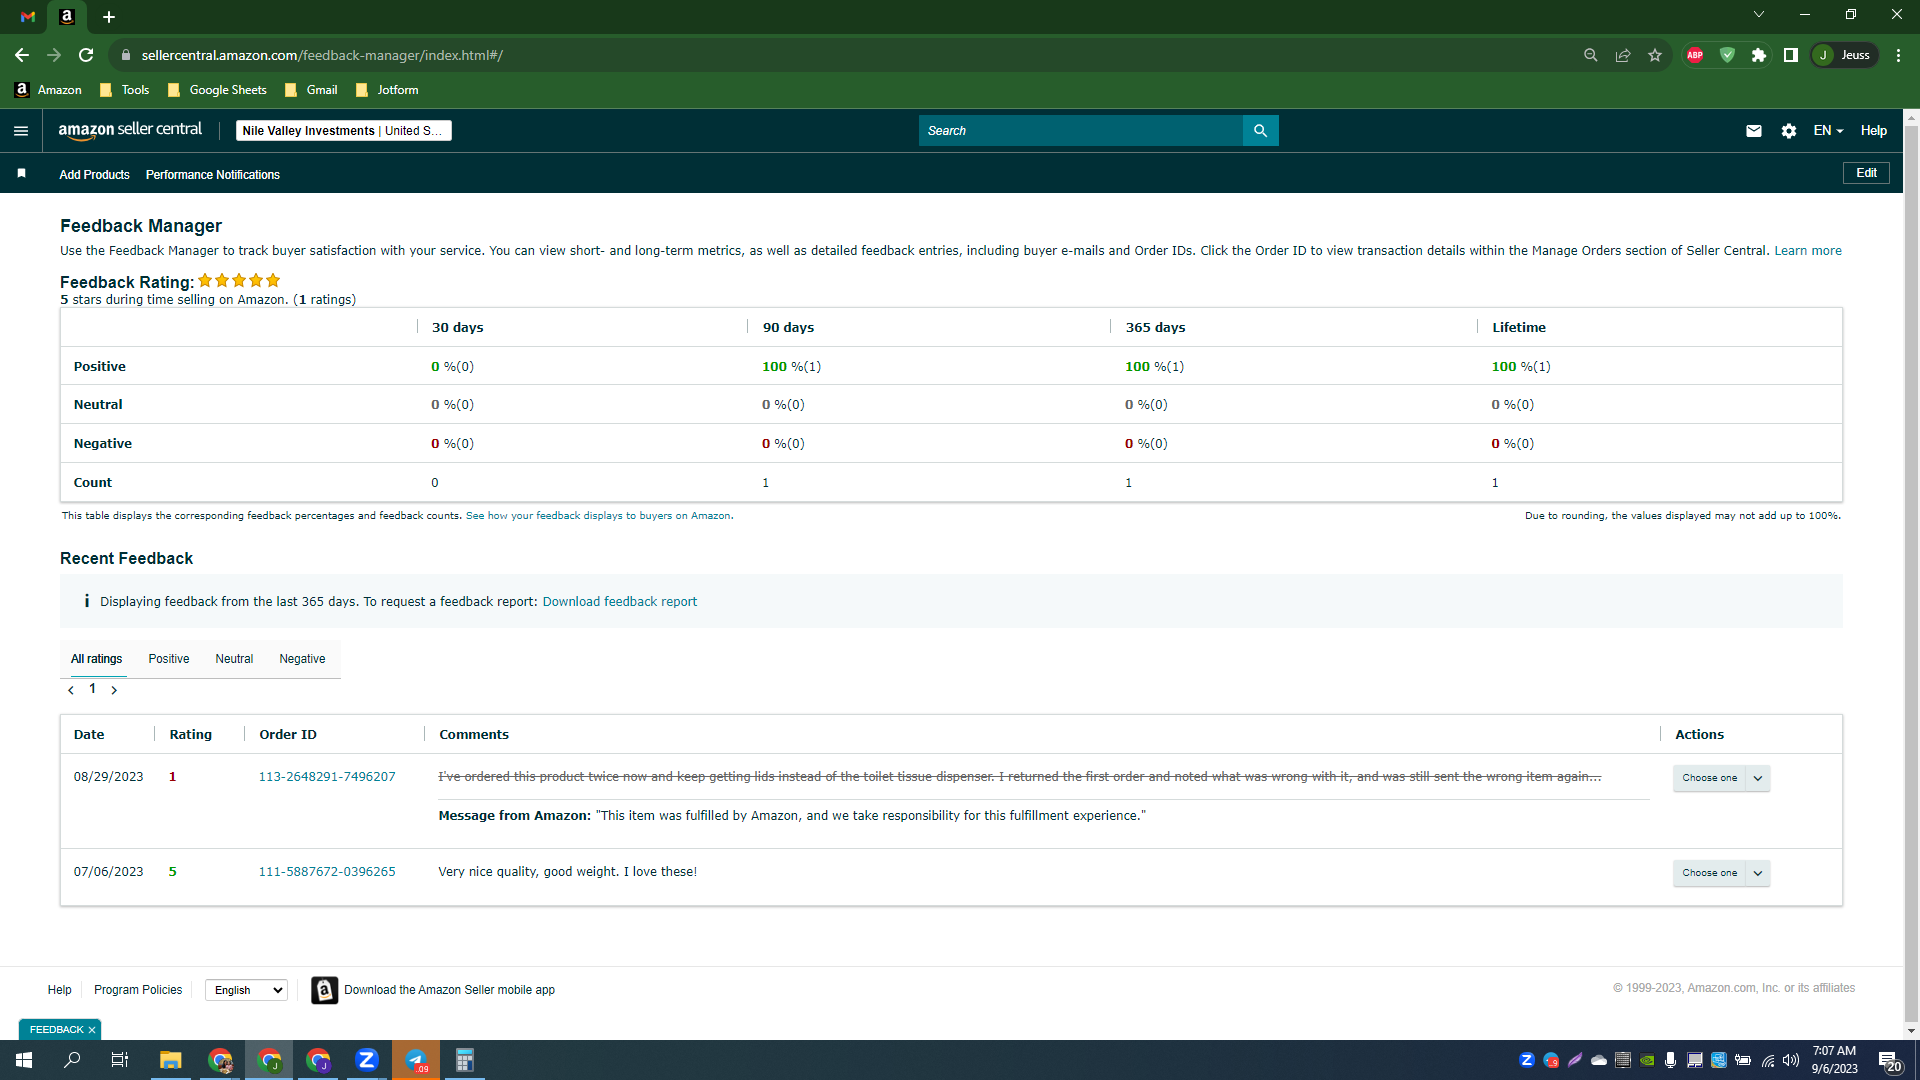
Task: Open the browser zoom magnifier icon
Action: point(1590,55)
